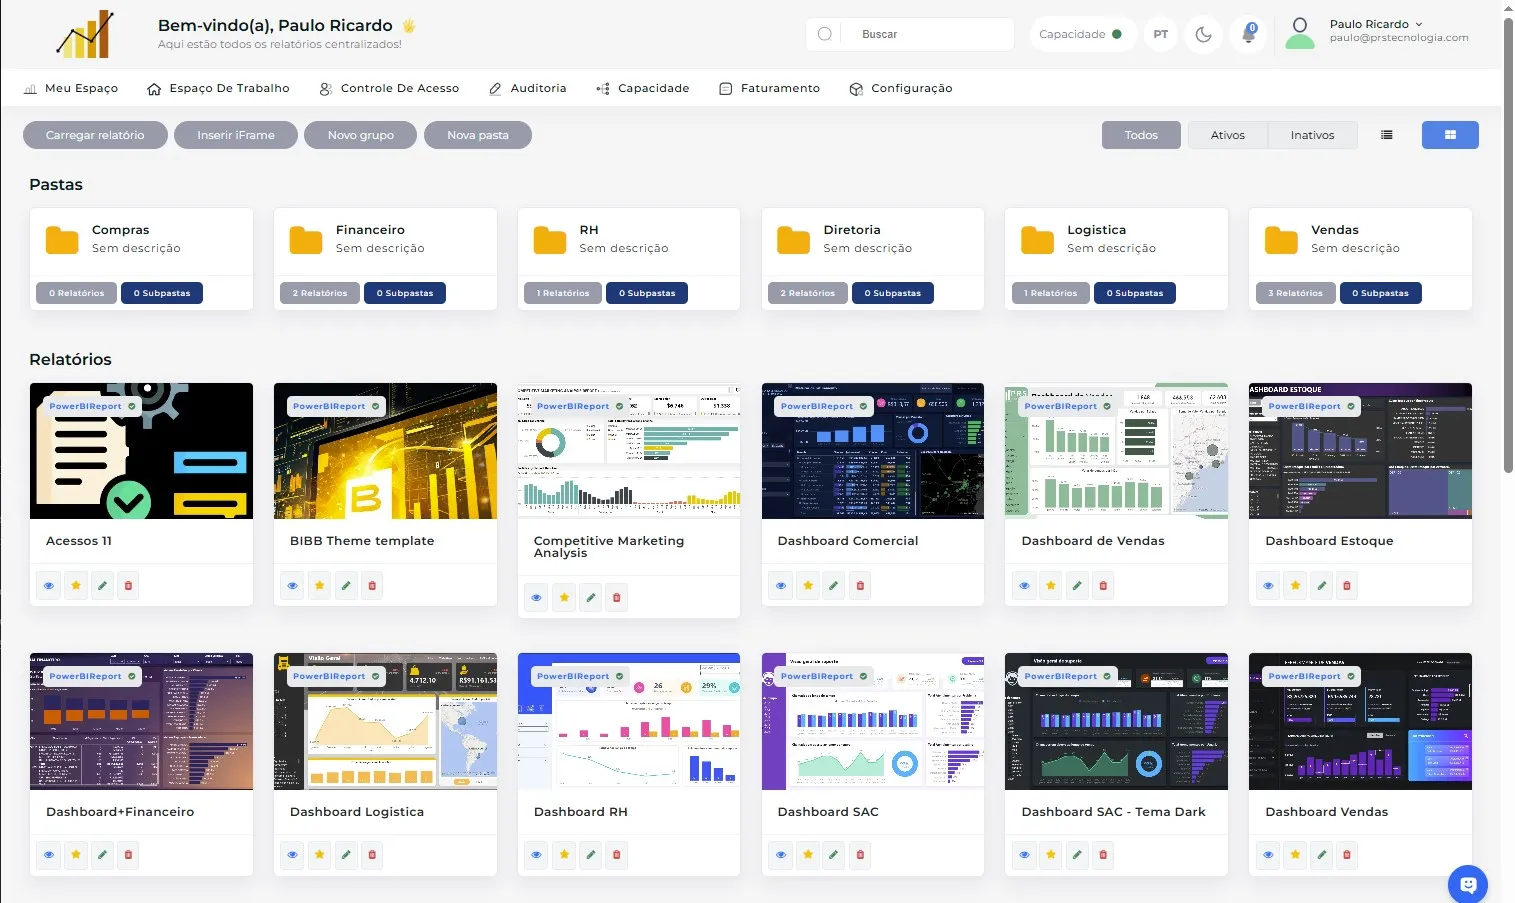Preview Dashboard Comercial with its eye icon
This screenshot has height=903, width=1515.
(x=780, y=585)
